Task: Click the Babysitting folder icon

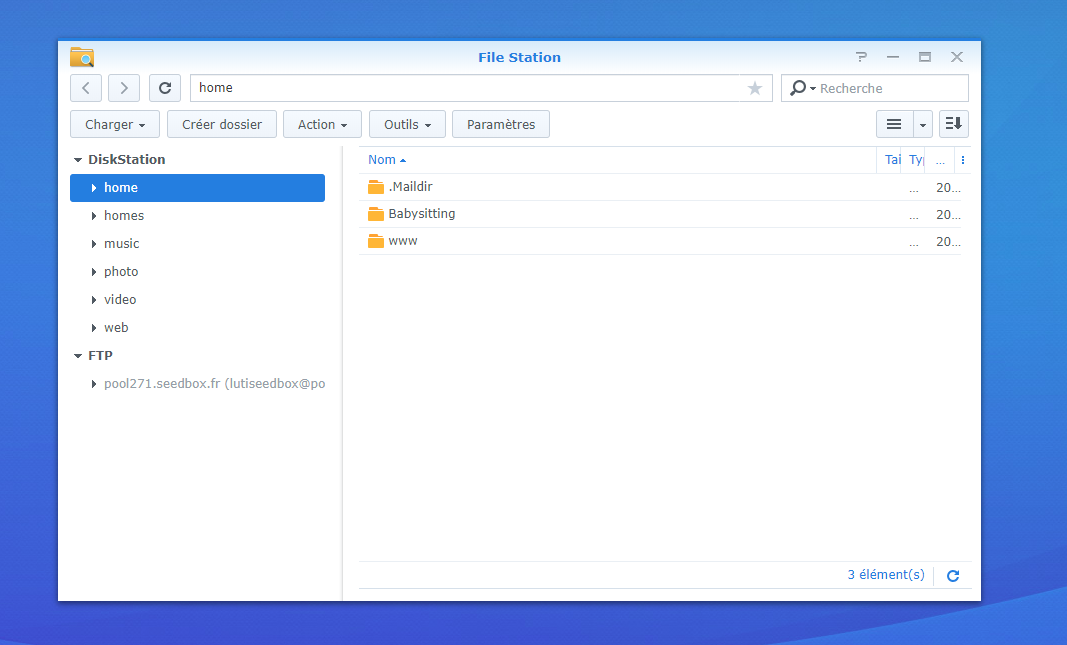Action: click(x=376, y=214)
